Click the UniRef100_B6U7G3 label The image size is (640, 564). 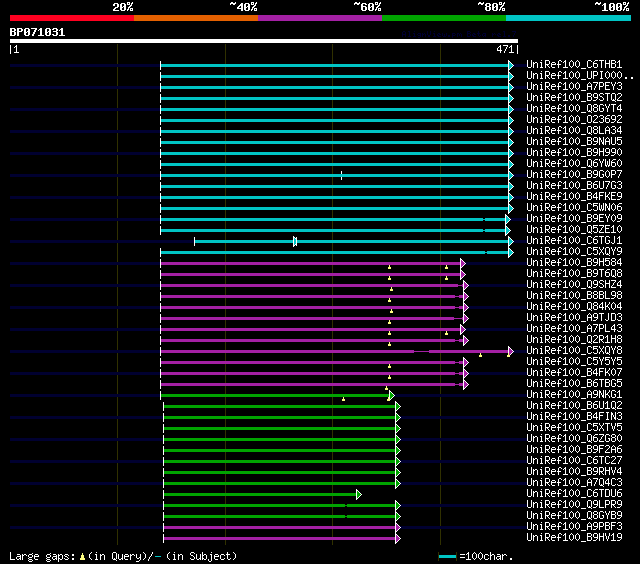click(574, 185)
